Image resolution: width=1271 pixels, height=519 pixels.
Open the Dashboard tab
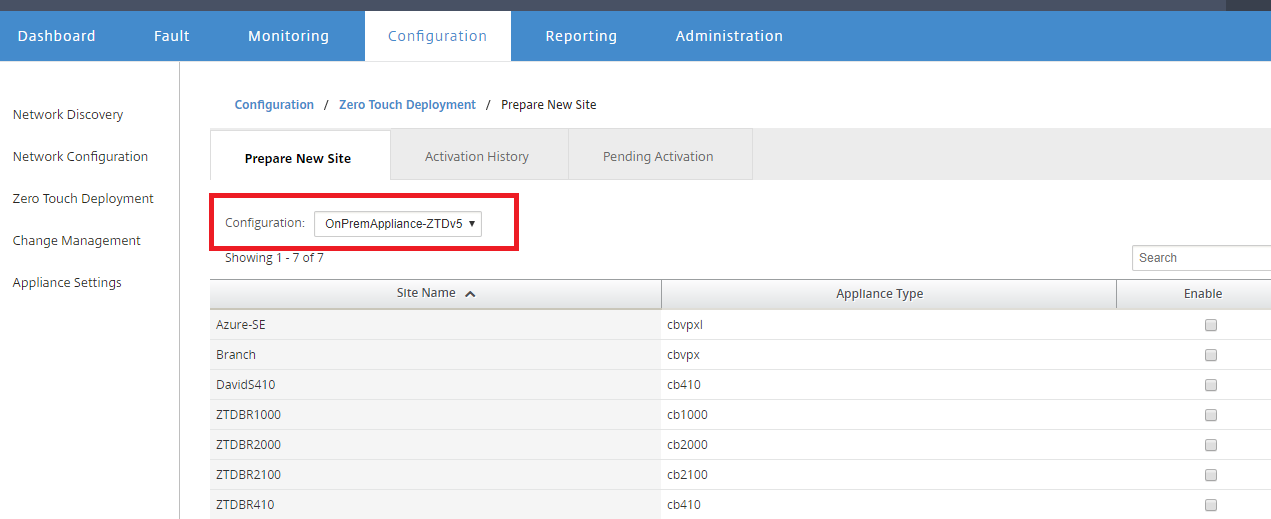(x=57, y=36)
